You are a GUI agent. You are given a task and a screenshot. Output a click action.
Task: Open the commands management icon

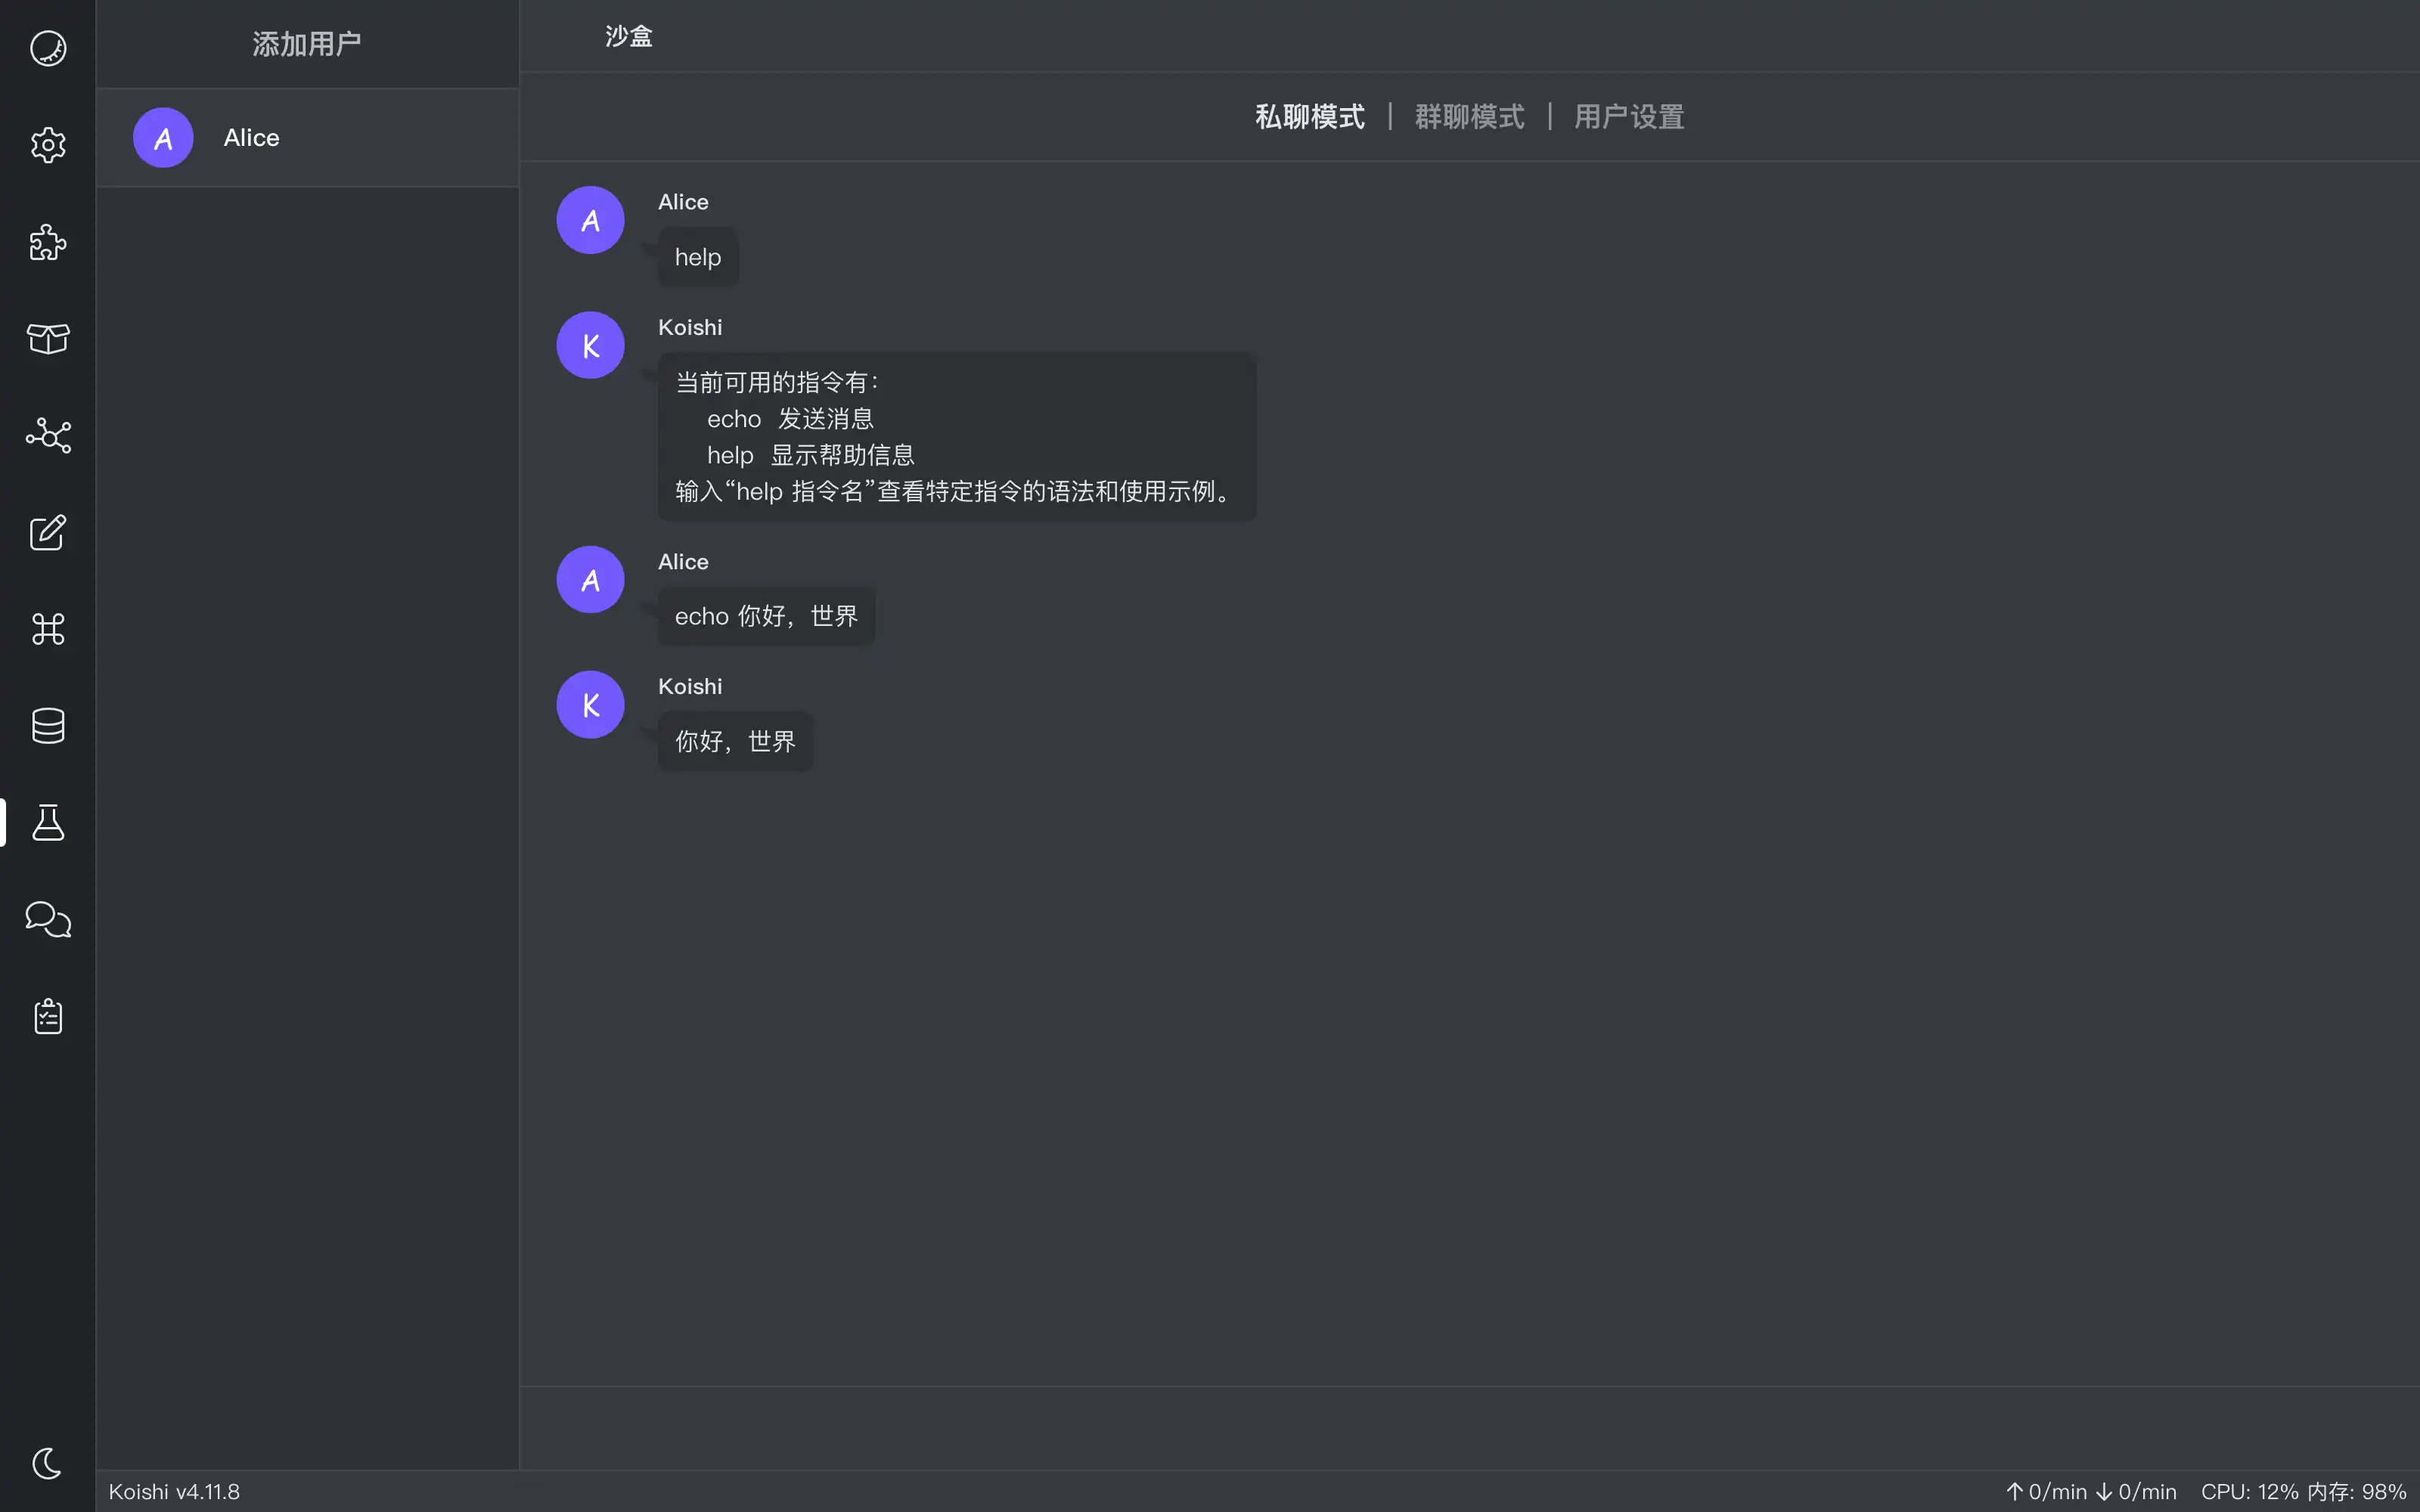click(48, 629)
